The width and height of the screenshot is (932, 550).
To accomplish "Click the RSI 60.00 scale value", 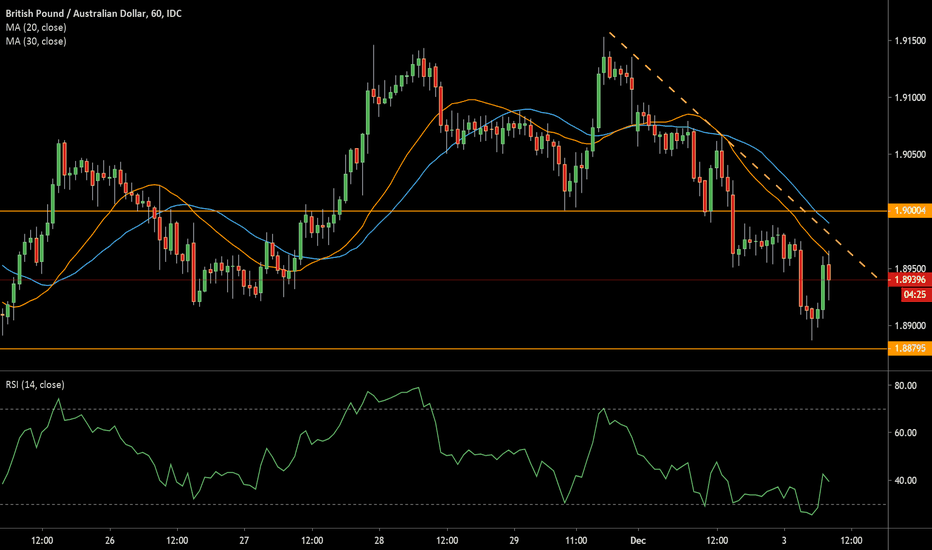I will click(x=905, y=433).
